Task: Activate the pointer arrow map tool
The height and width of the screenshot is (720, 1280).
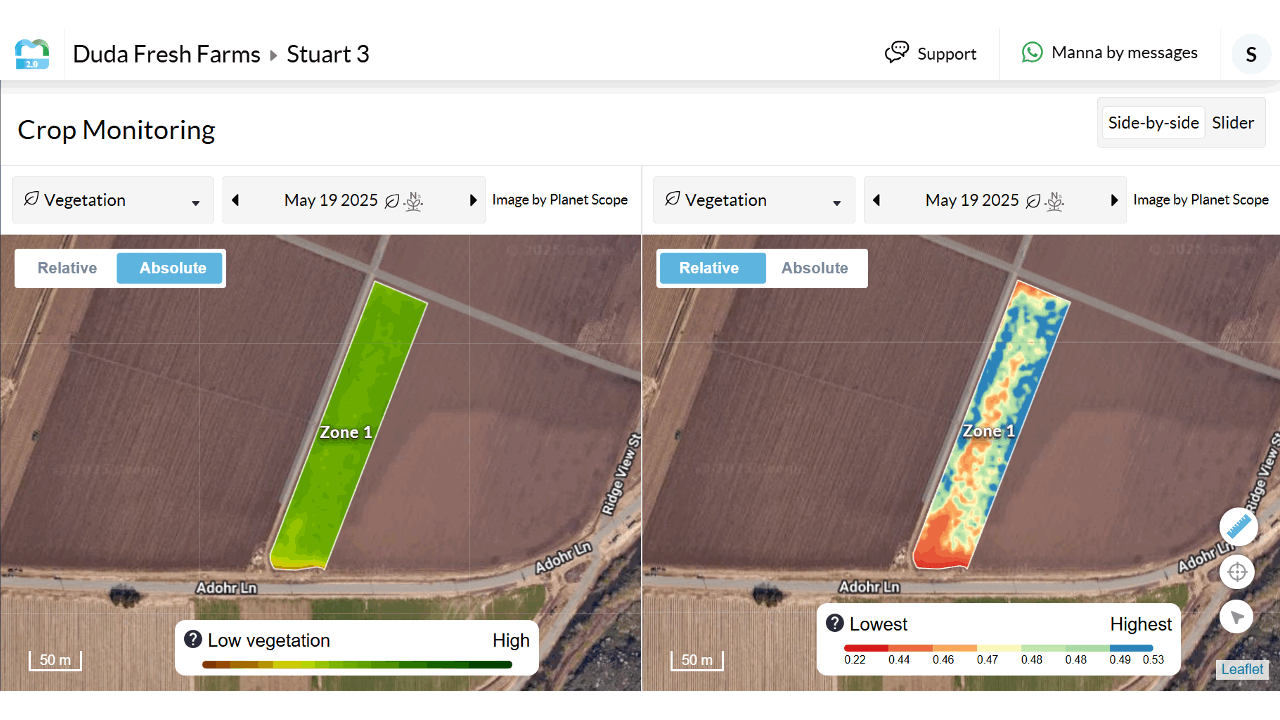Action: pos(1238,617)
